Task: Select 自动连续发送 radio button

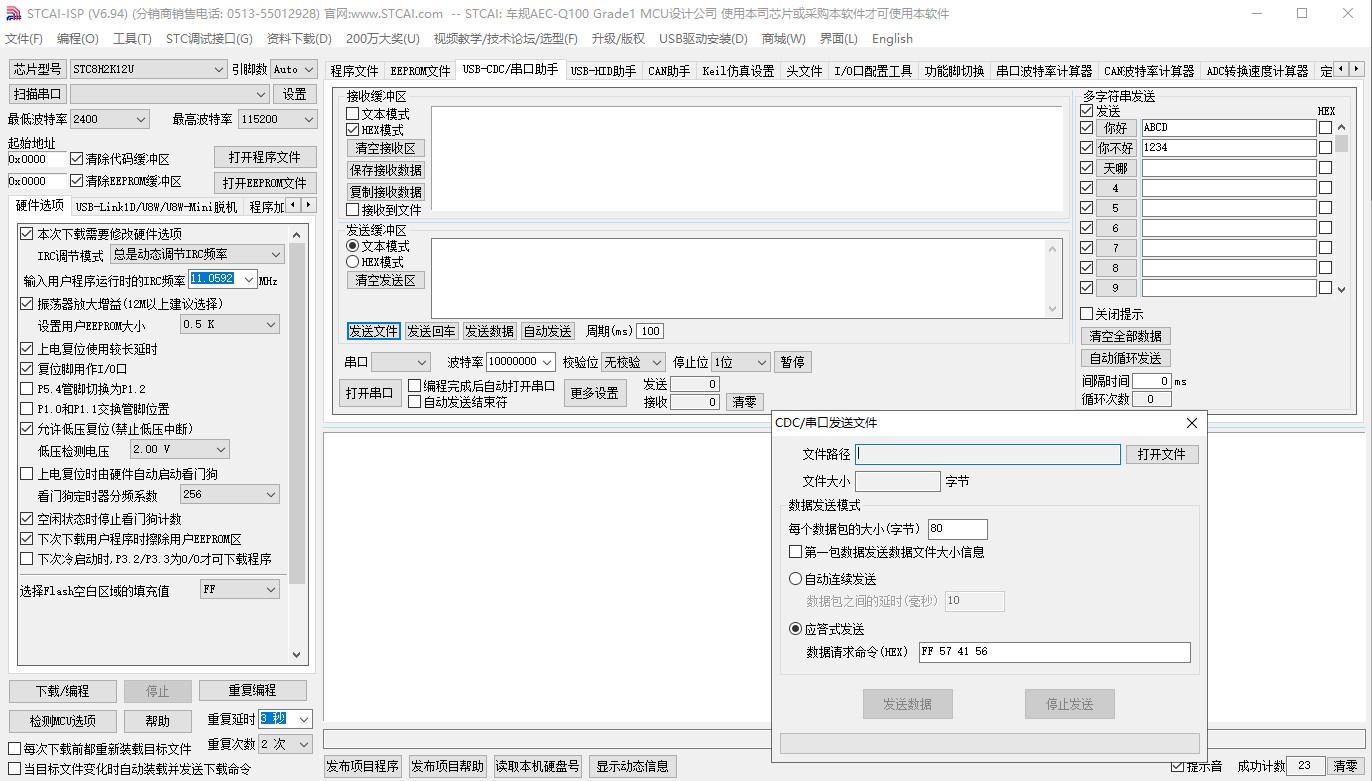Action: coord(796,579)
